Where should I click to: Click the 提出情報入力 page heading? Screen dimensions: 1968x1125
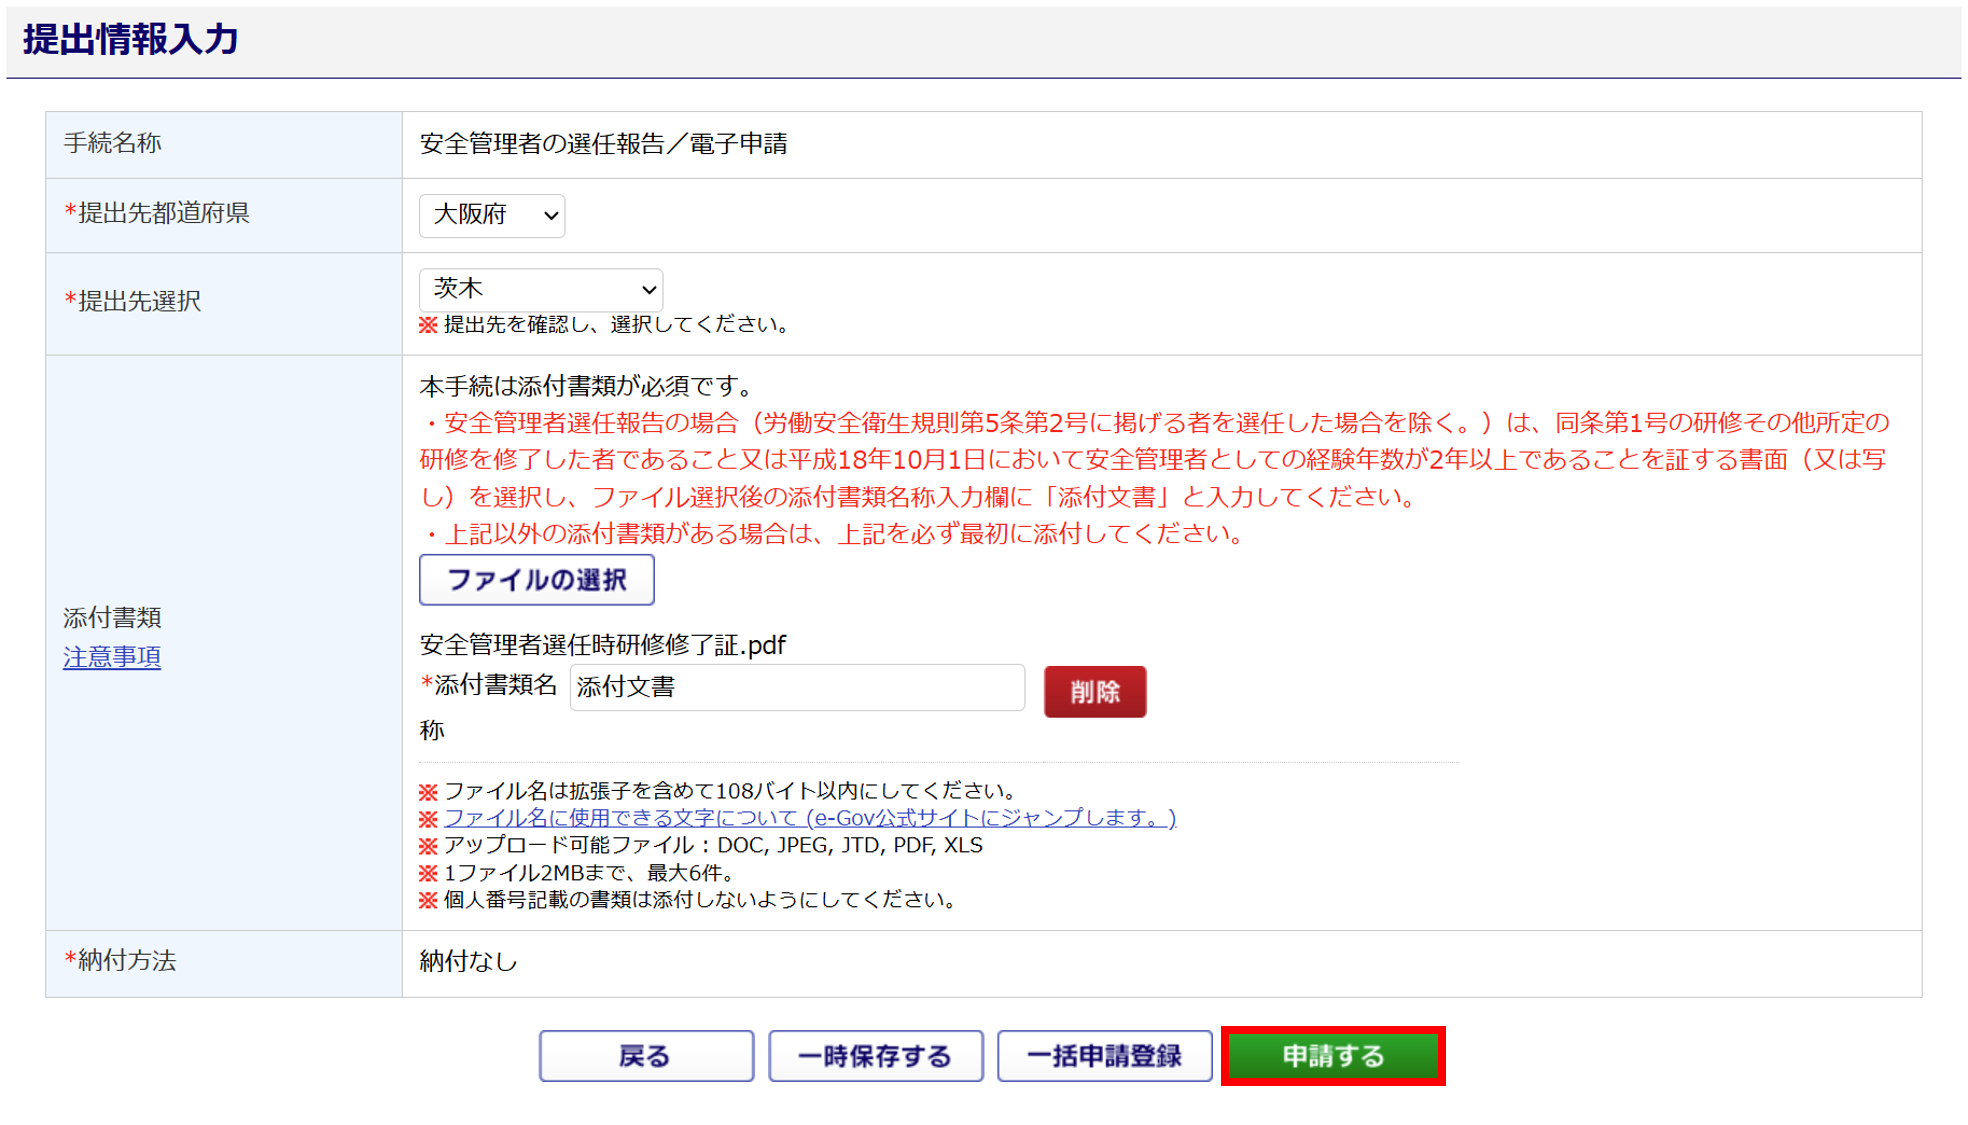pos(131,40)
